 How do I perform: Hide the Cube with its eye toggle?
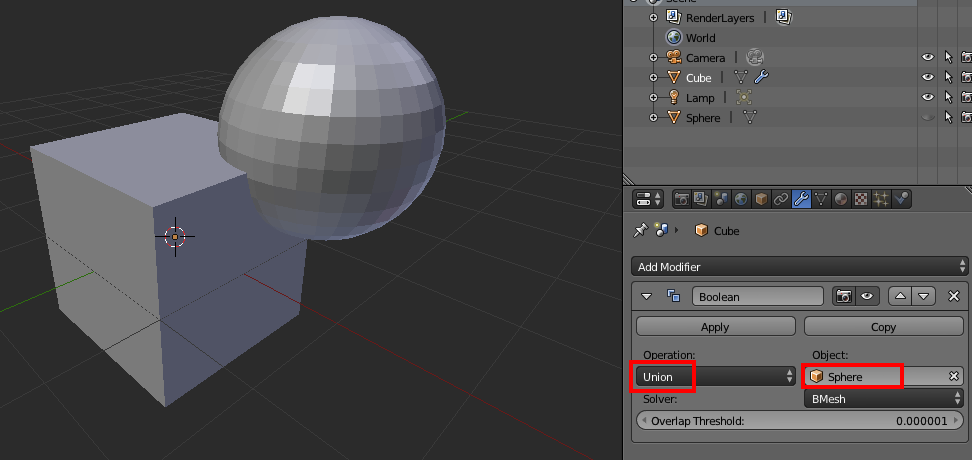coord(927,77)
